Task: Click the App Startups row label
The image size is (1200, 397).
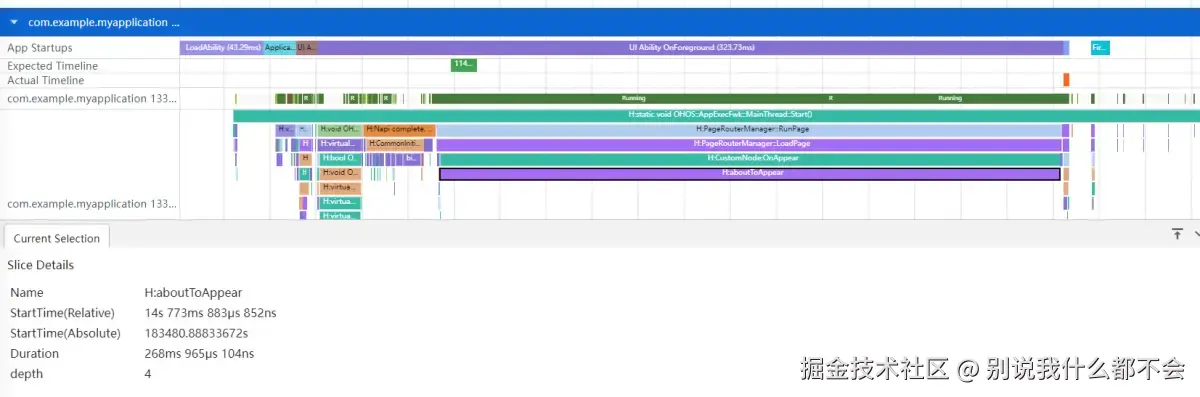Action: point(40,47)
